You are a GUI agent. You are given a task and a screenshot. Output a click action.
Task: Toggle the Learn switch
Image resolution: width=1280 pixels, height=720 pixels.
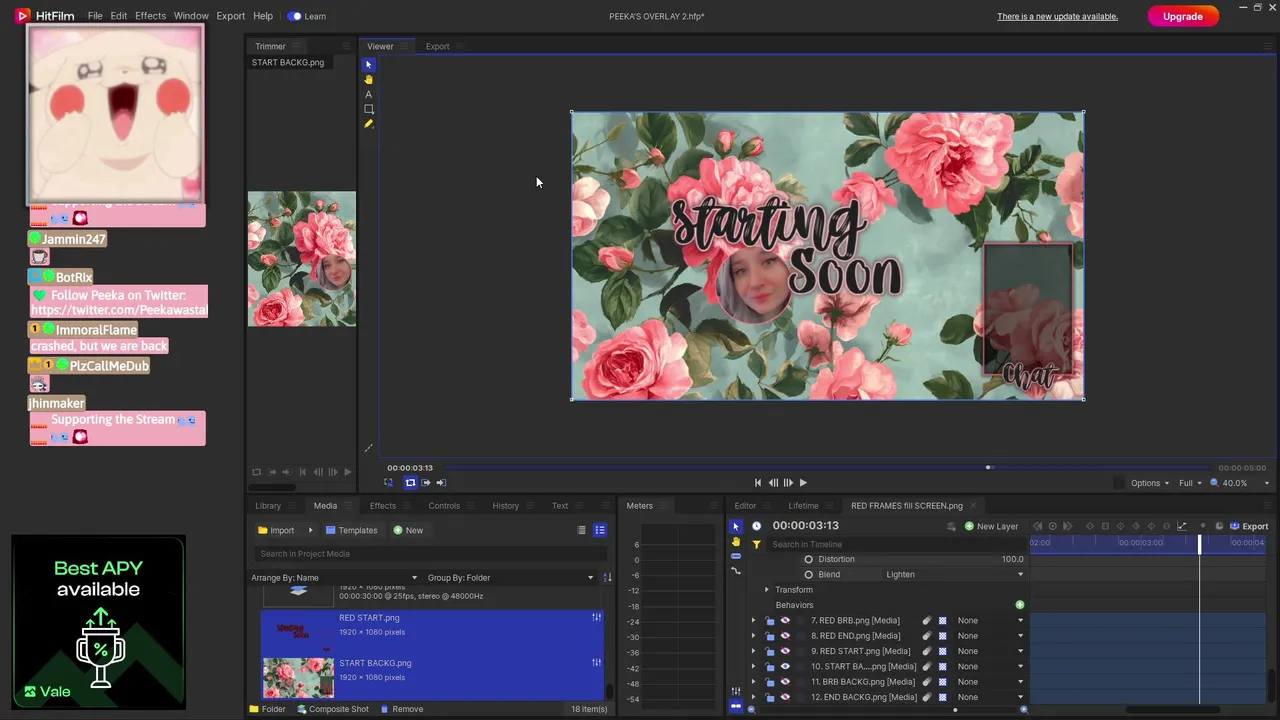(294, 16)
